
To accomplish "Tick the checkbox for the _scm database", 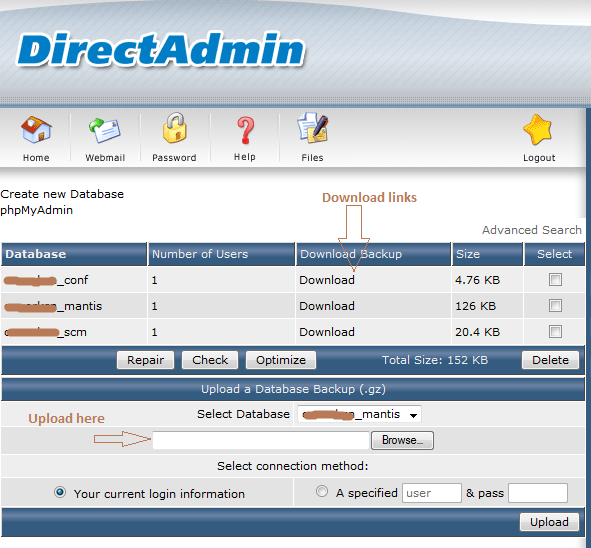I will [x=555, y=332].
